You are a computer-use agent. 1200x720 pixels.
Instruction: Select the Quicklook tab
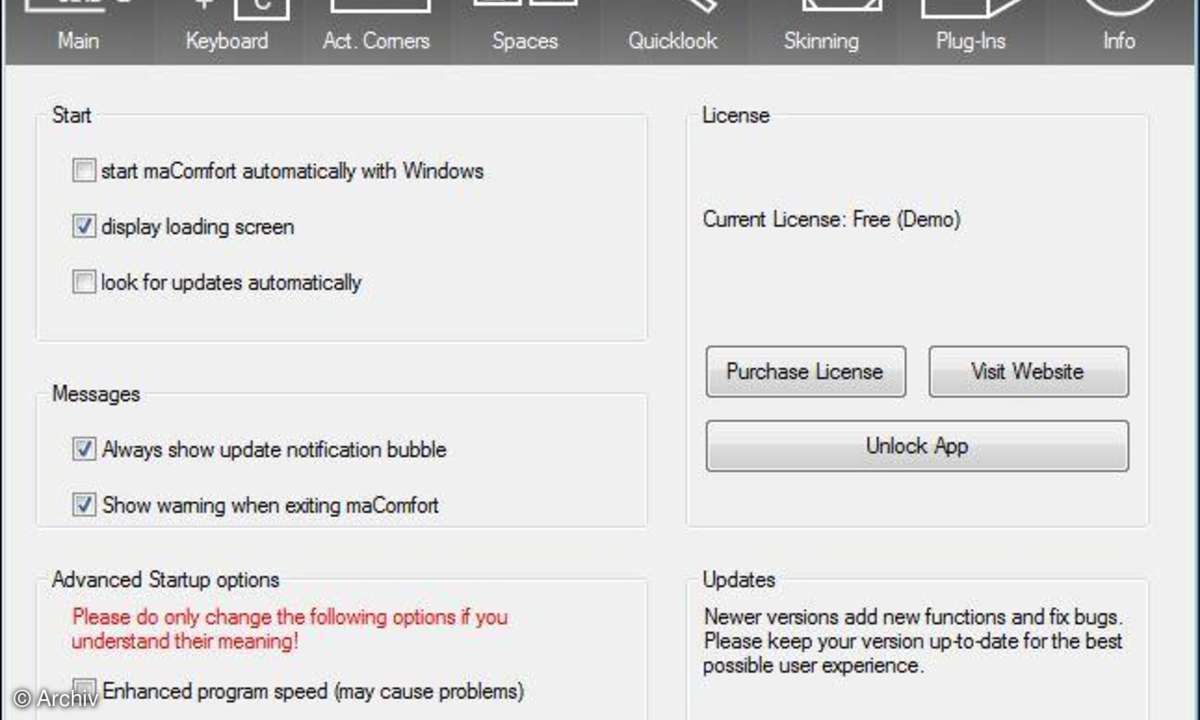pyautogui.click(x=673, y=30)
